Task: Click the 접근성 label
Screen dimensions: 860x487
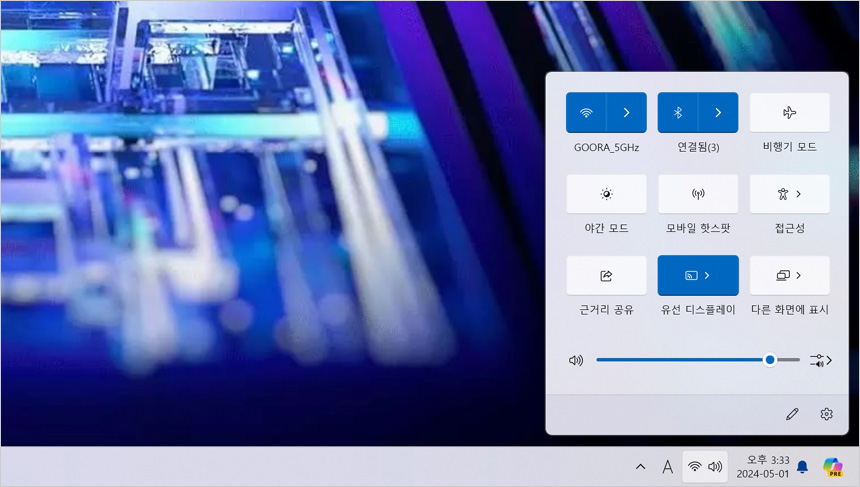Action: tap(789, 228)
